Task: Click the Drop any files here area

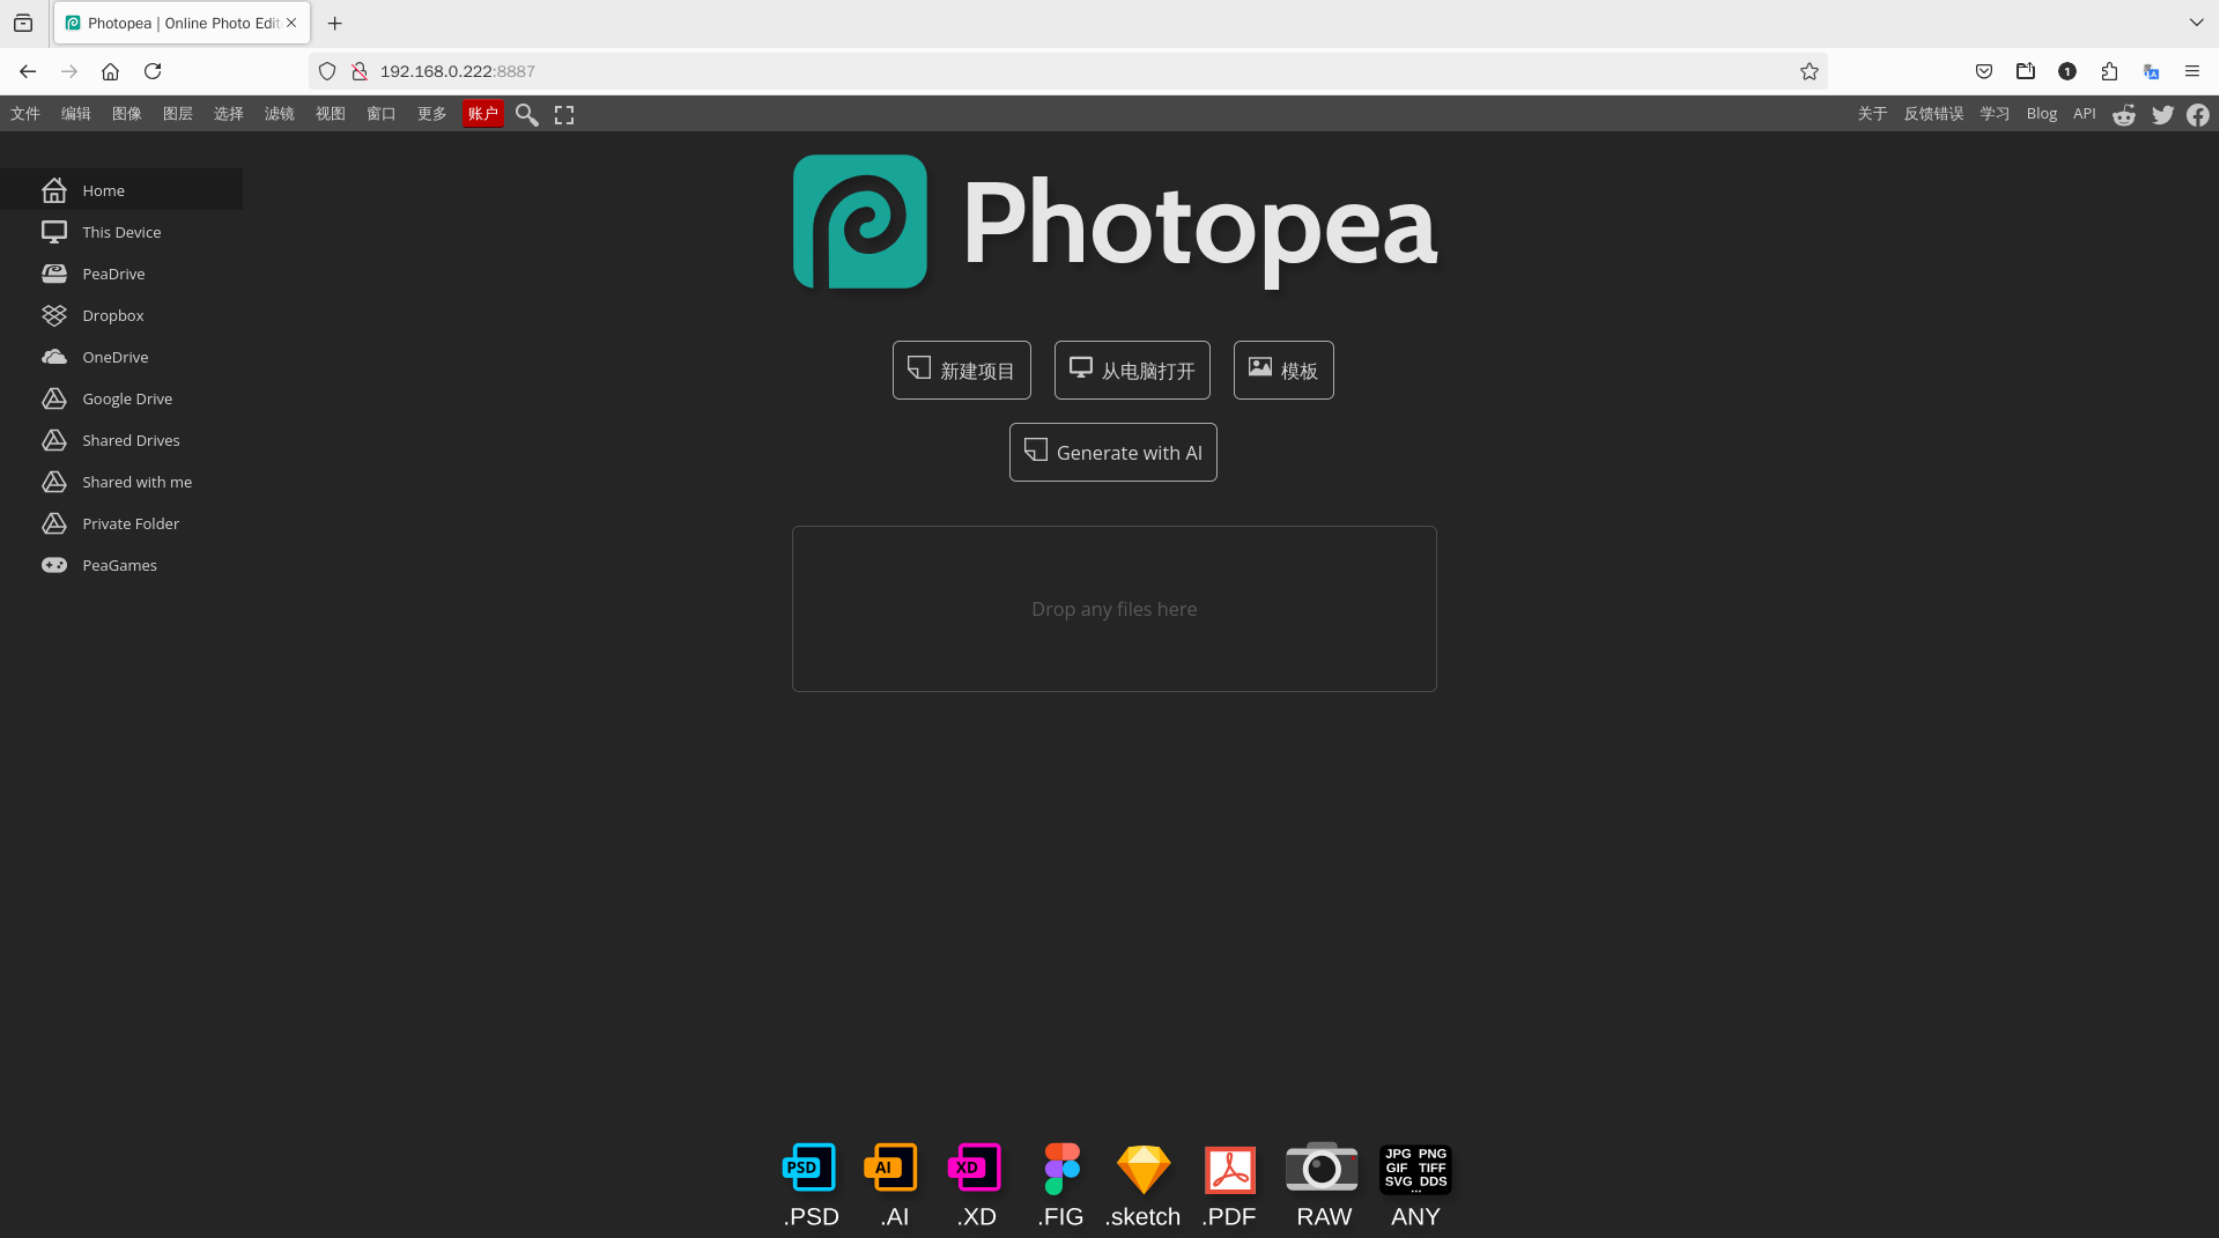Action: tap(1114, 608)
